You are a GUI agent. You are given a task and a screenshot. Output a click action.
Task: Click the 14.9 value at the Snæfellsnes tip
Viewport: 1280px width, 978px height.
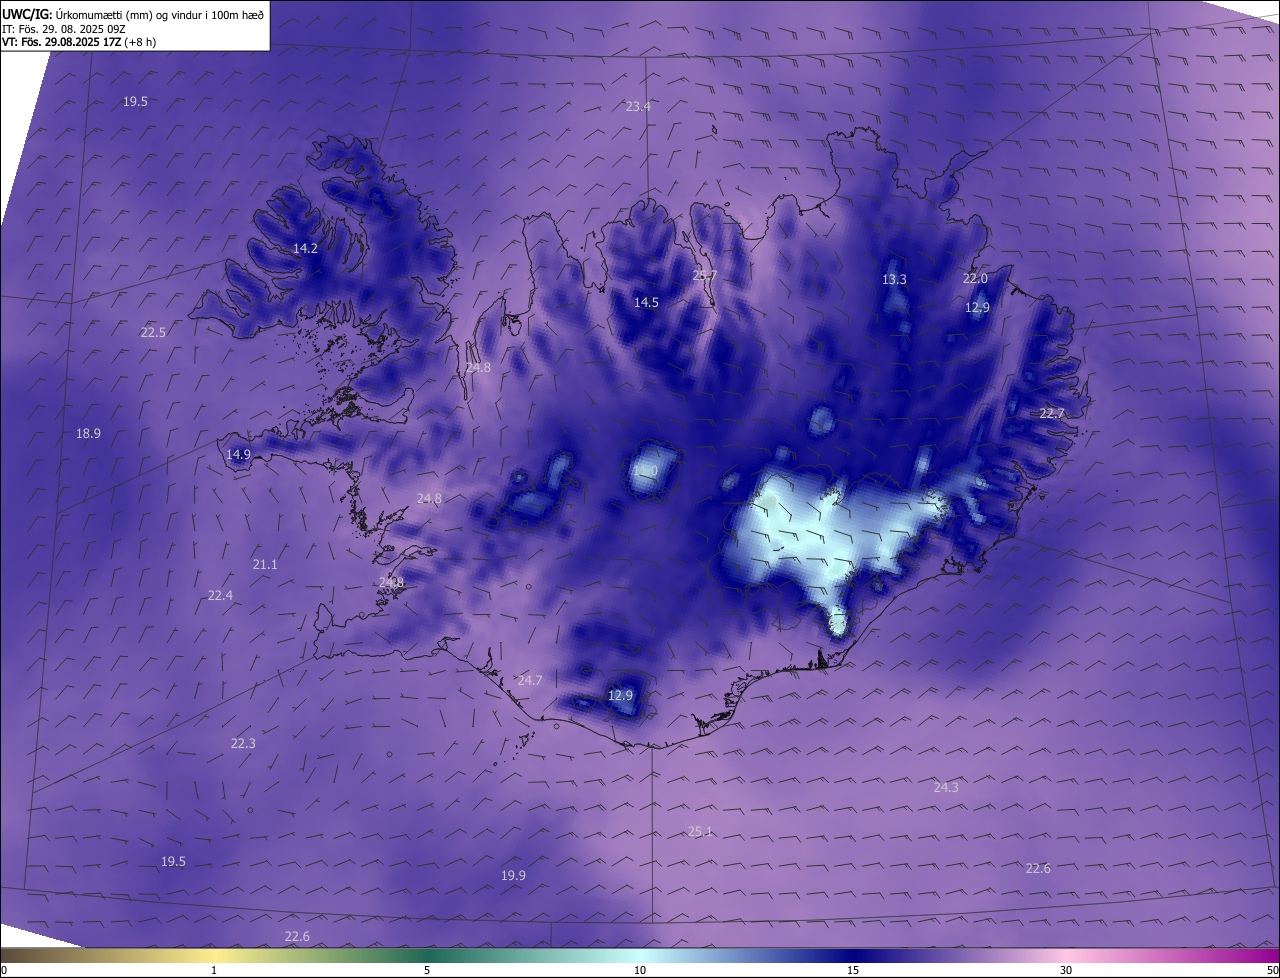click(238, 454)
